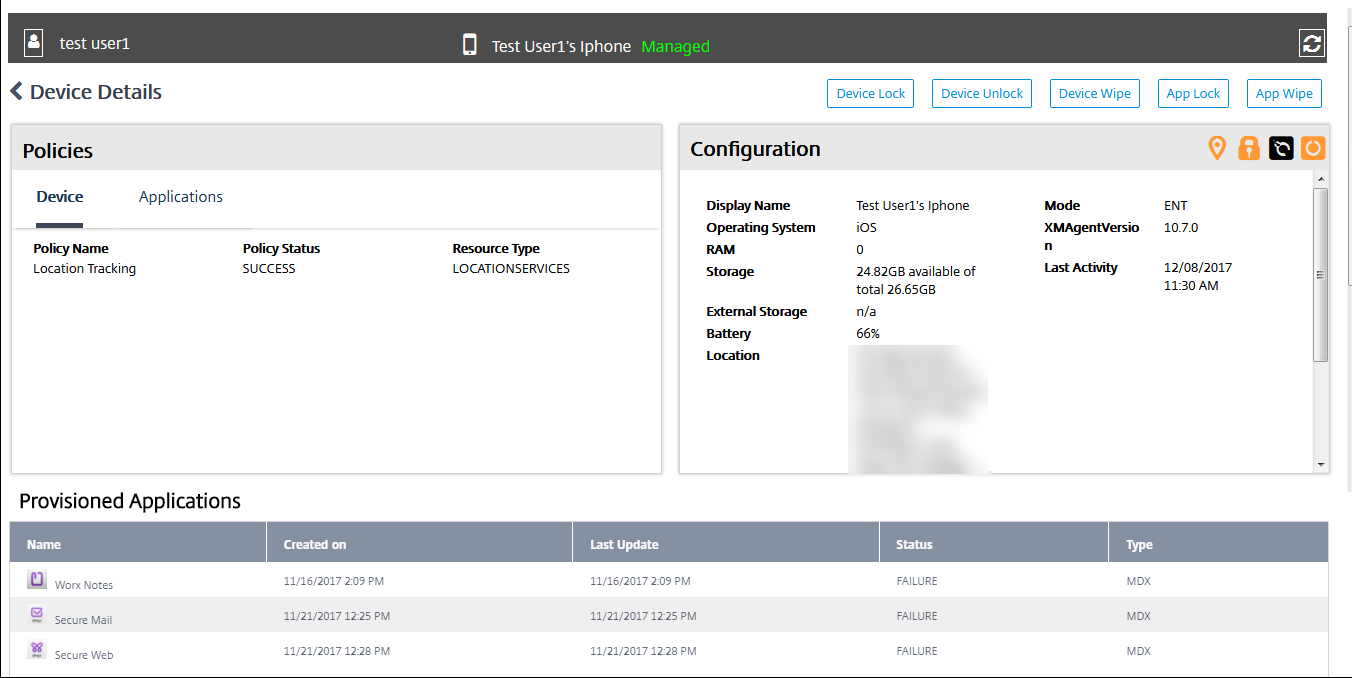Go back using the Device Details chevron
Image resolution: width=1352 pixels, height=678 pixels.
click(x=17, y=92)
